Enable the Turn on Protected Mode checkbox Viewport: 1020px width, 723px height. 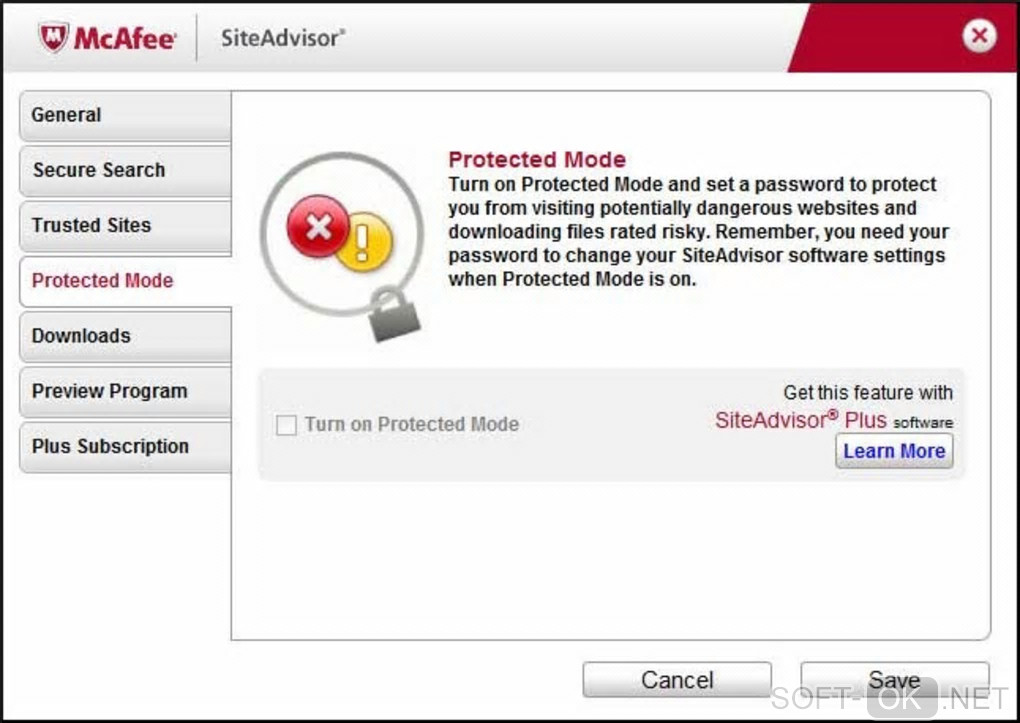287,425
